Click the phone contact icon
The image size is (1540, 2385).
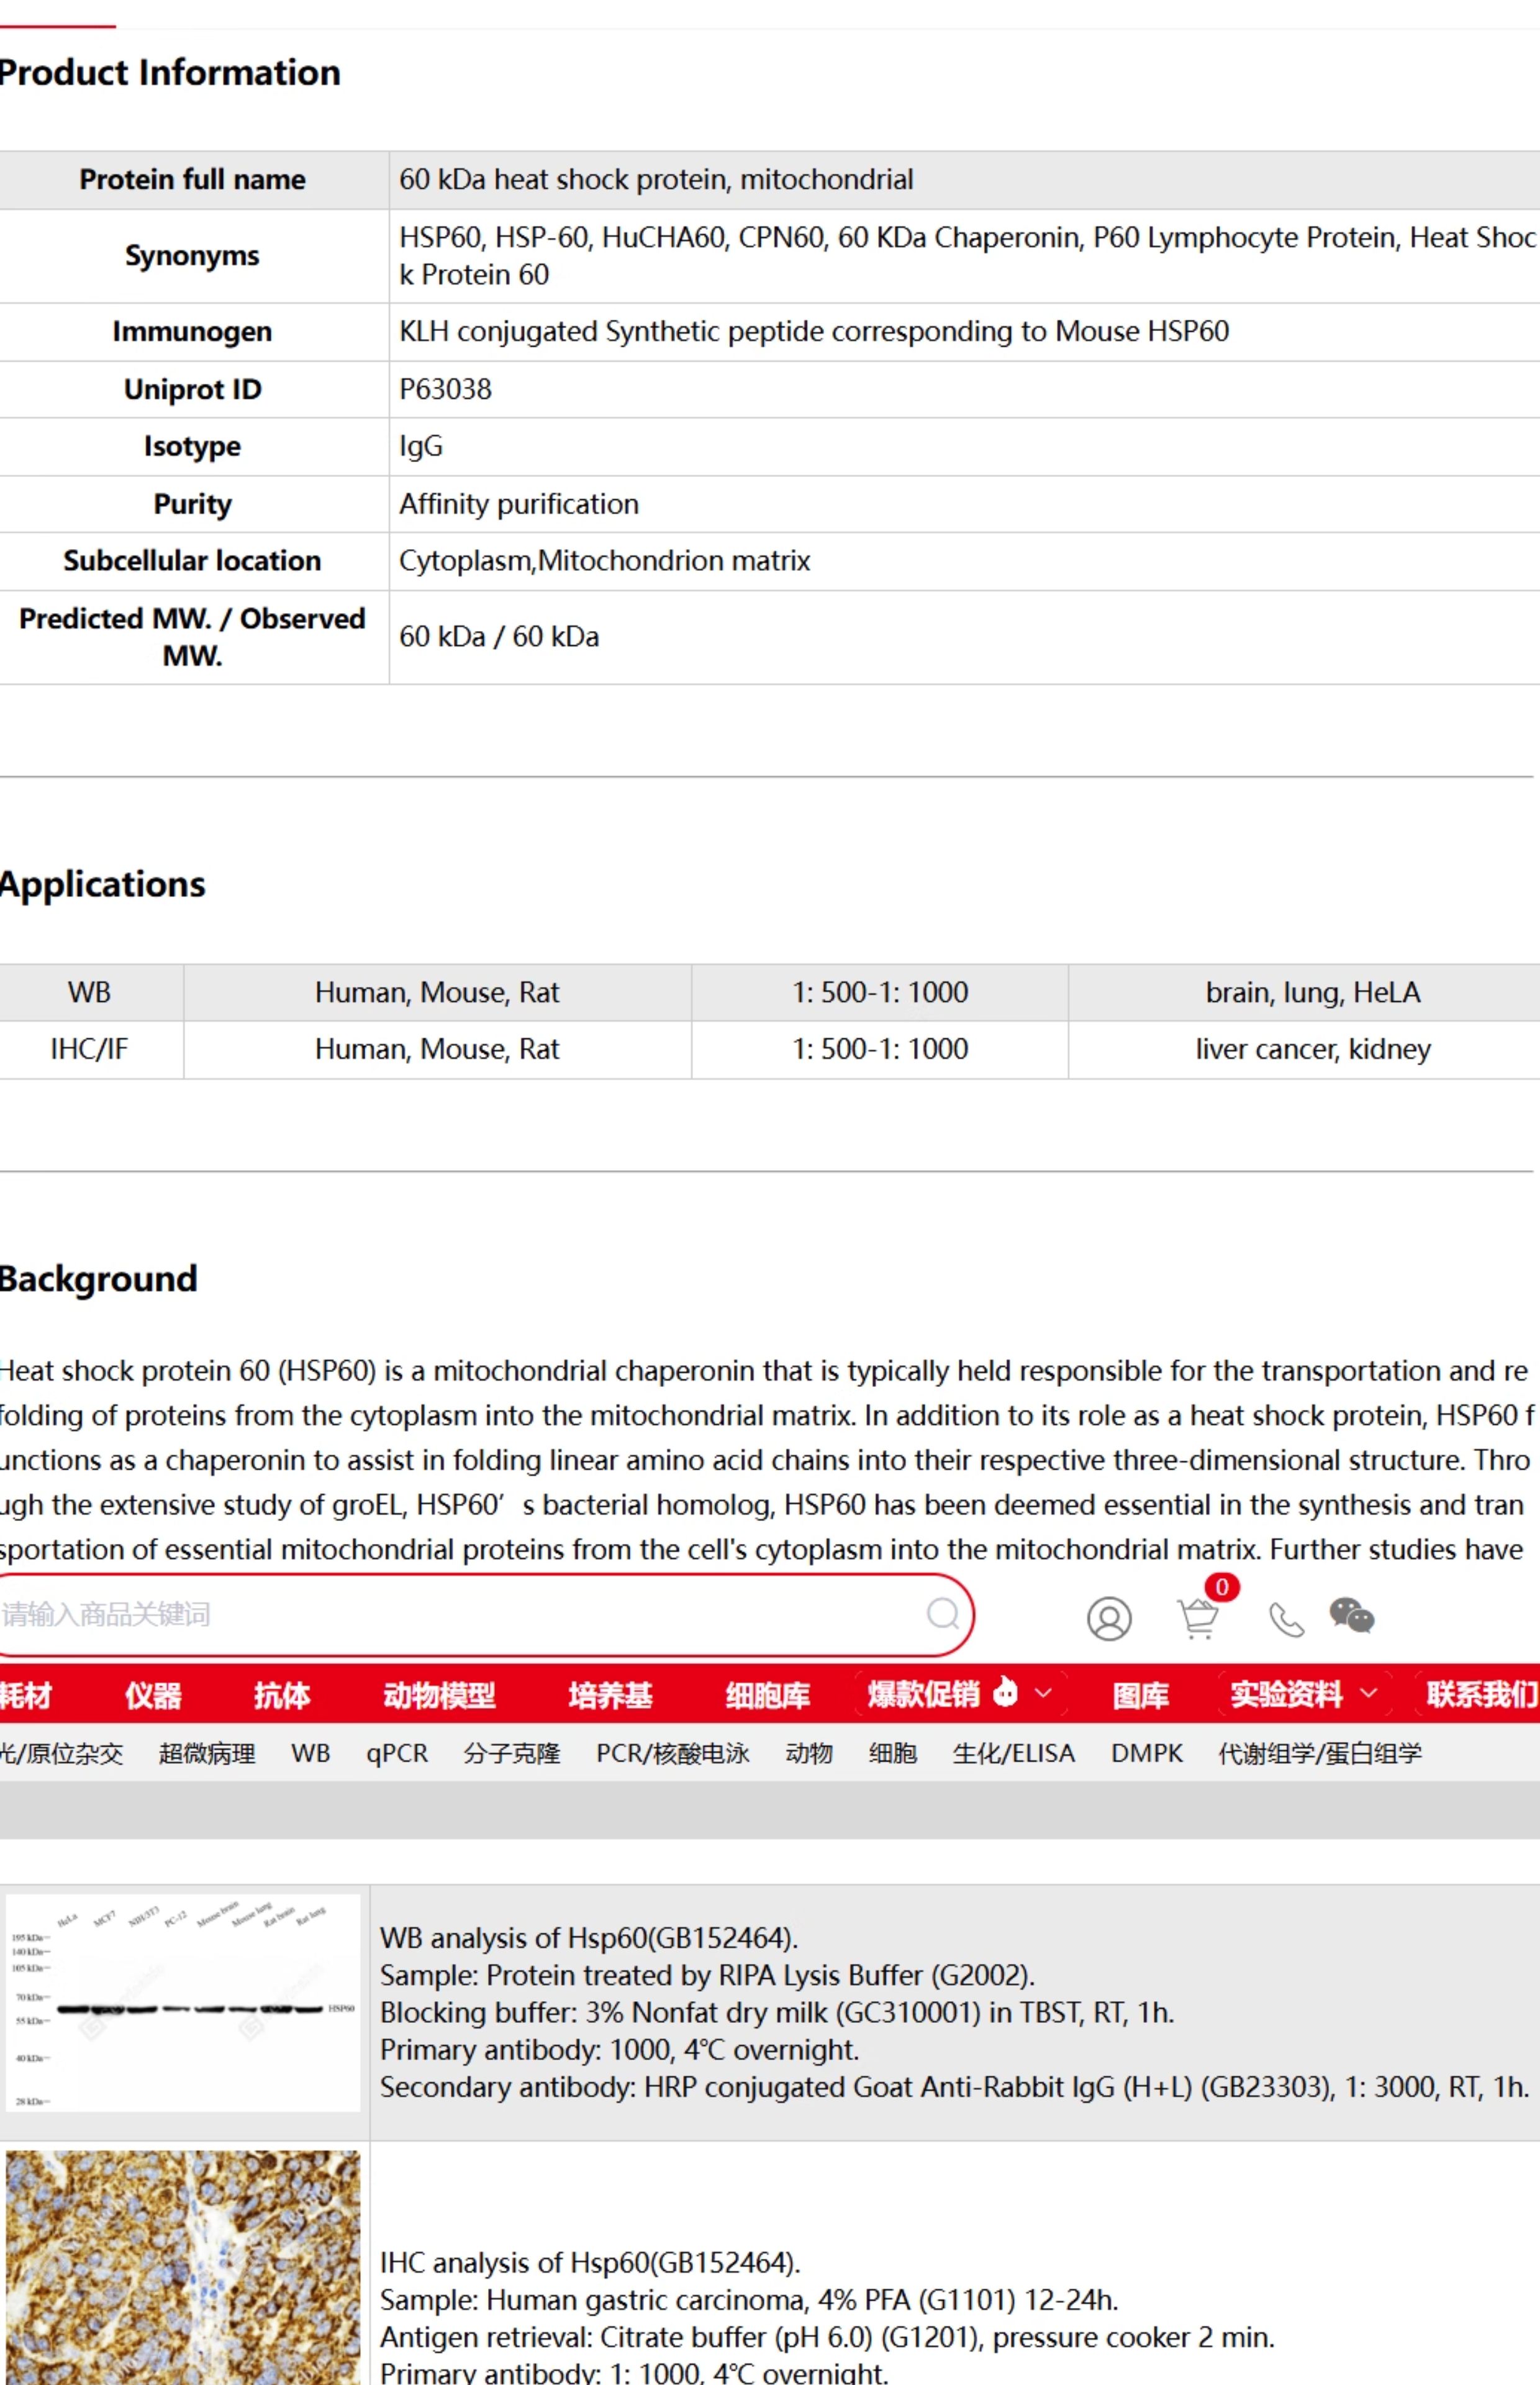[1286, 1619]
